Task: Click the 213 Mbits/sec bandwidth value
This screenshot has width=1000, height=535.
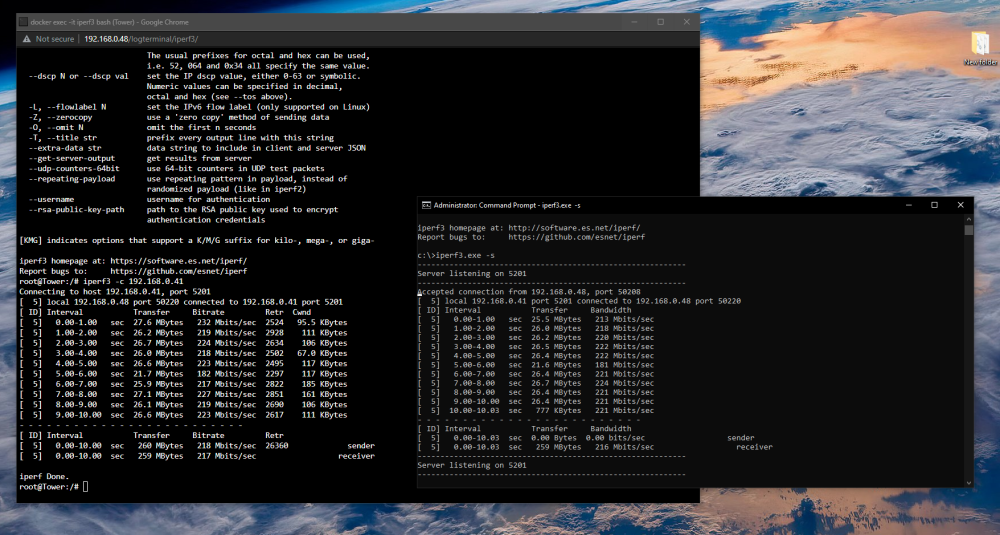Action: [624, 319]
